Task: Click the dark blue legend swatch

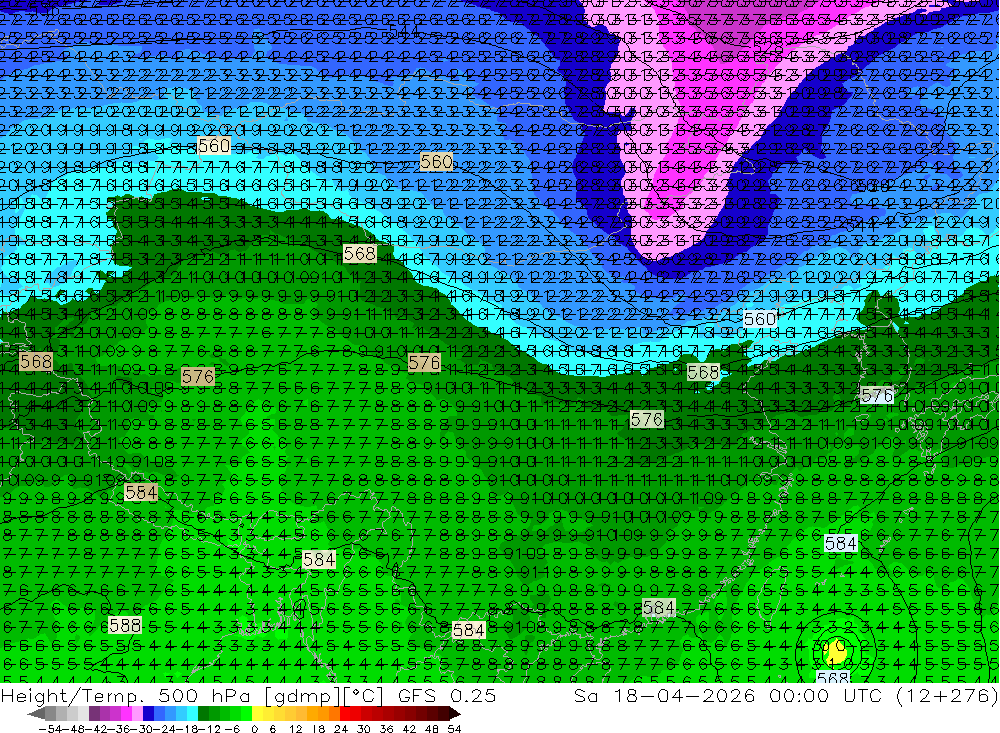Action: 149,714
